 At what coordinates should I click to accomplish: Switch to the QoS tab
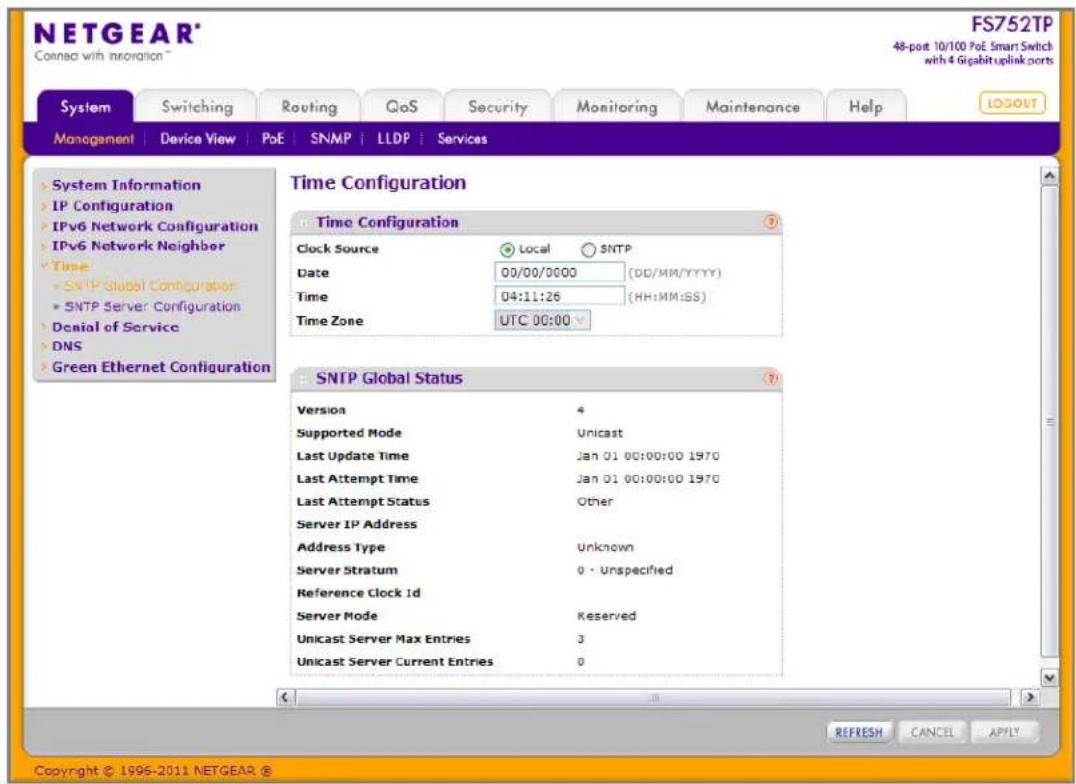[x=401, y=107]
